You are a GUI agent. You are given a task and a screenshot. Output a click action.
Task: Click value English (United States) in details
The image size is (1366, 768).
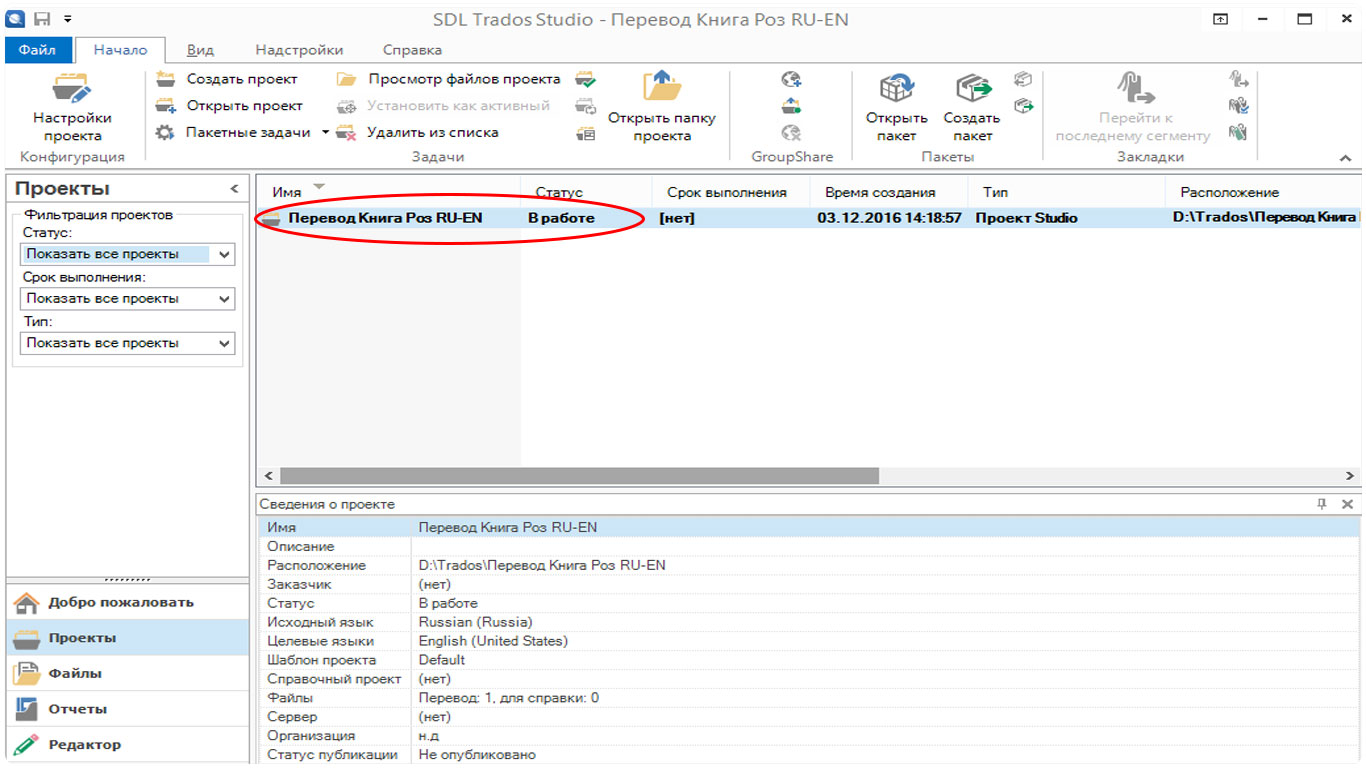pyautogui.click(x=493, y=641)
